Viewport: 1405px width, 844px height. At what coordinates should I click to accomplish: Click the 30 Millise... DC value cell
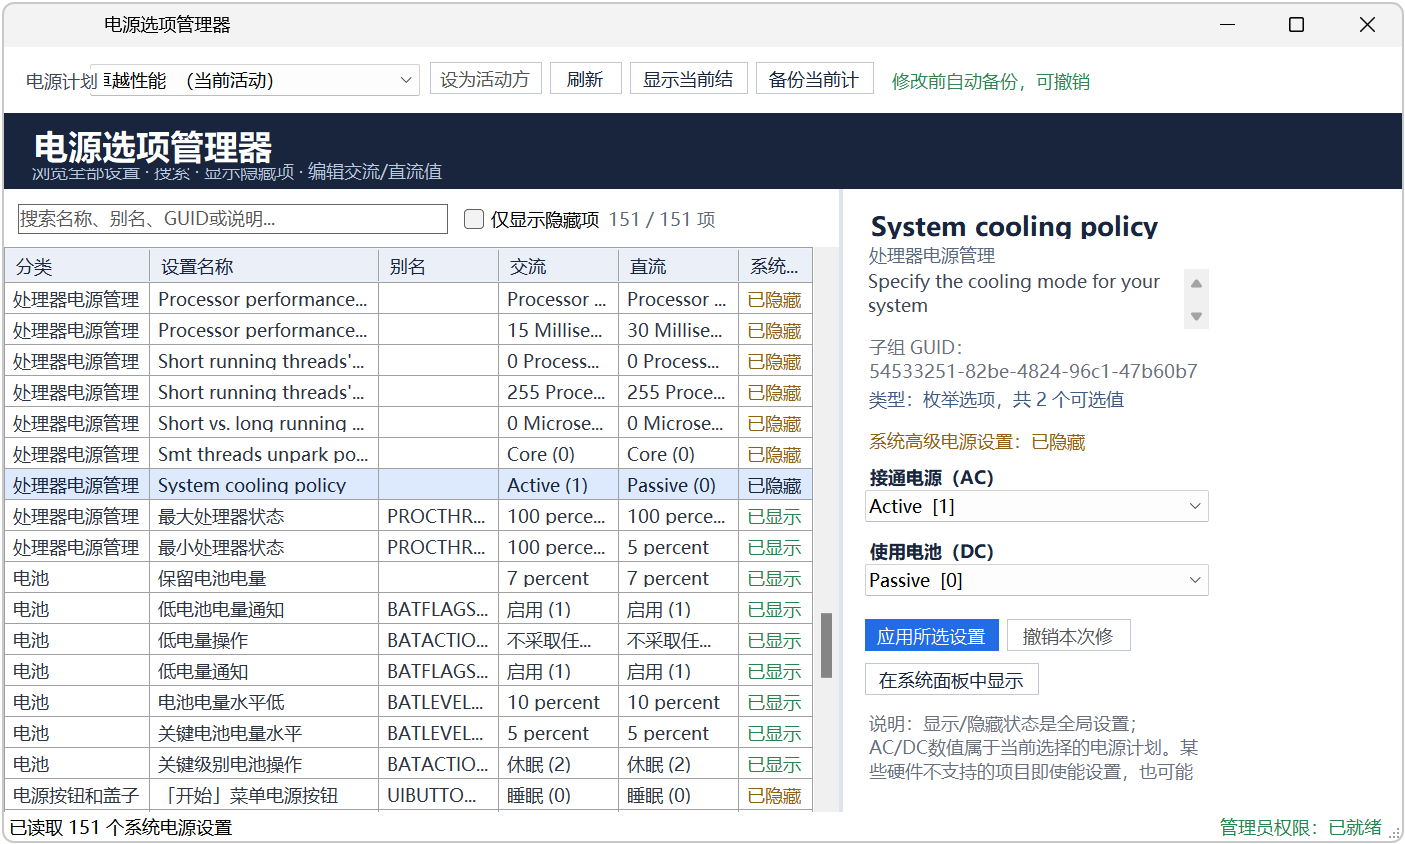(x=678, y=330)
